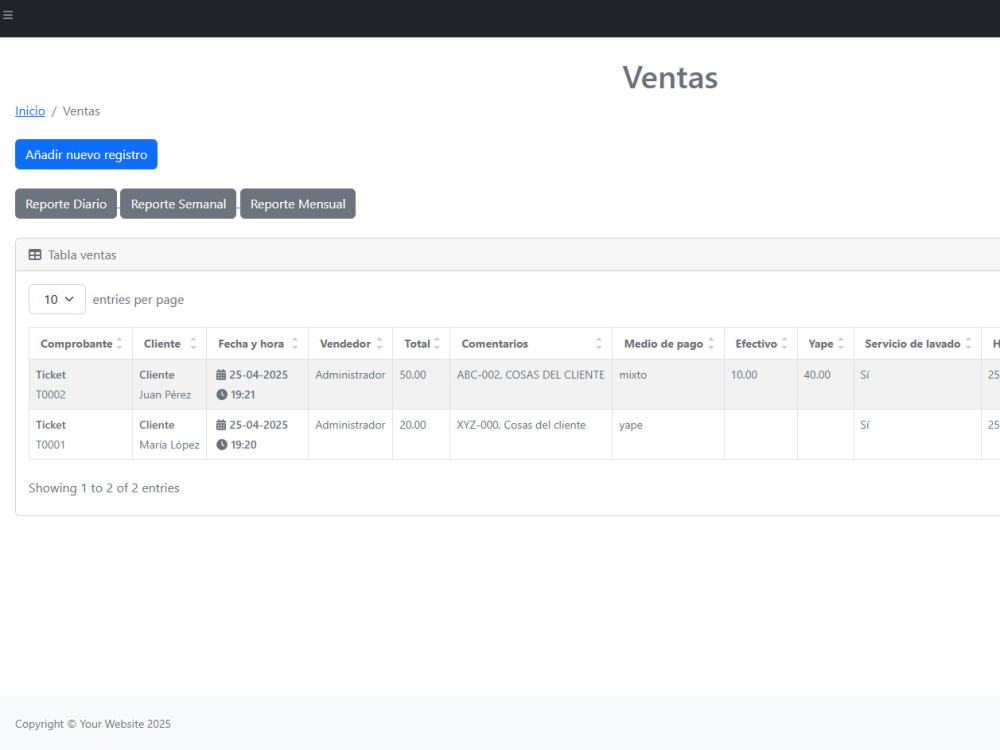Click Añadir nuevo registro button

point(86,154)
